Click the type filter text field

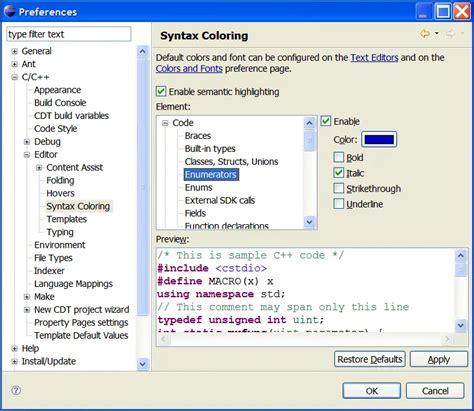pyautogui.click(x=69, y=34)
